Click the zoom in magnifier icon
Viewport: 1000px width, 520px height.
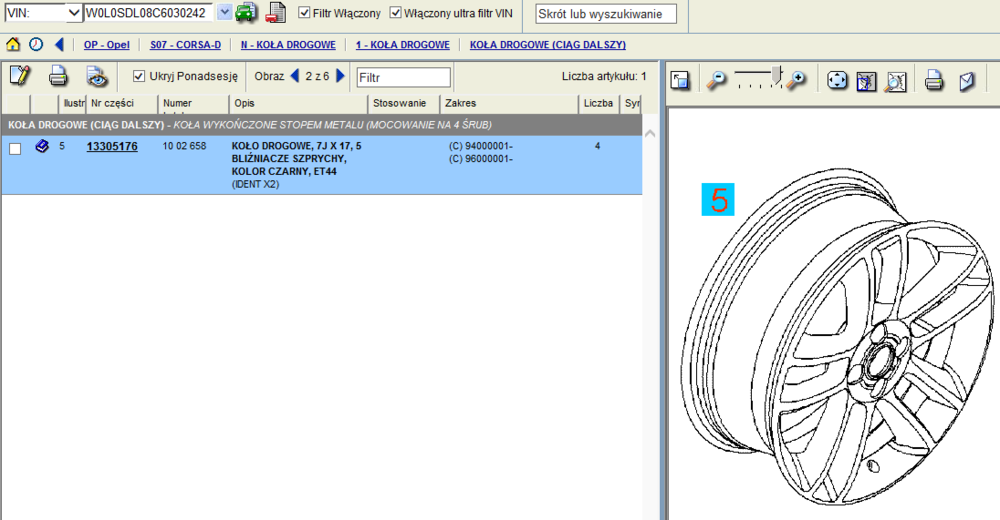(x=797, y=81)
